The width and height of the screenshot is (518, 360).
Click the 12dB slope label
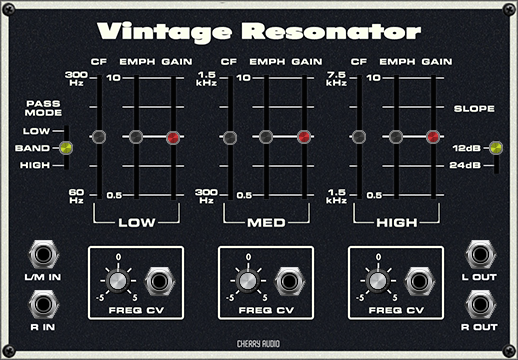click(467, 148)
